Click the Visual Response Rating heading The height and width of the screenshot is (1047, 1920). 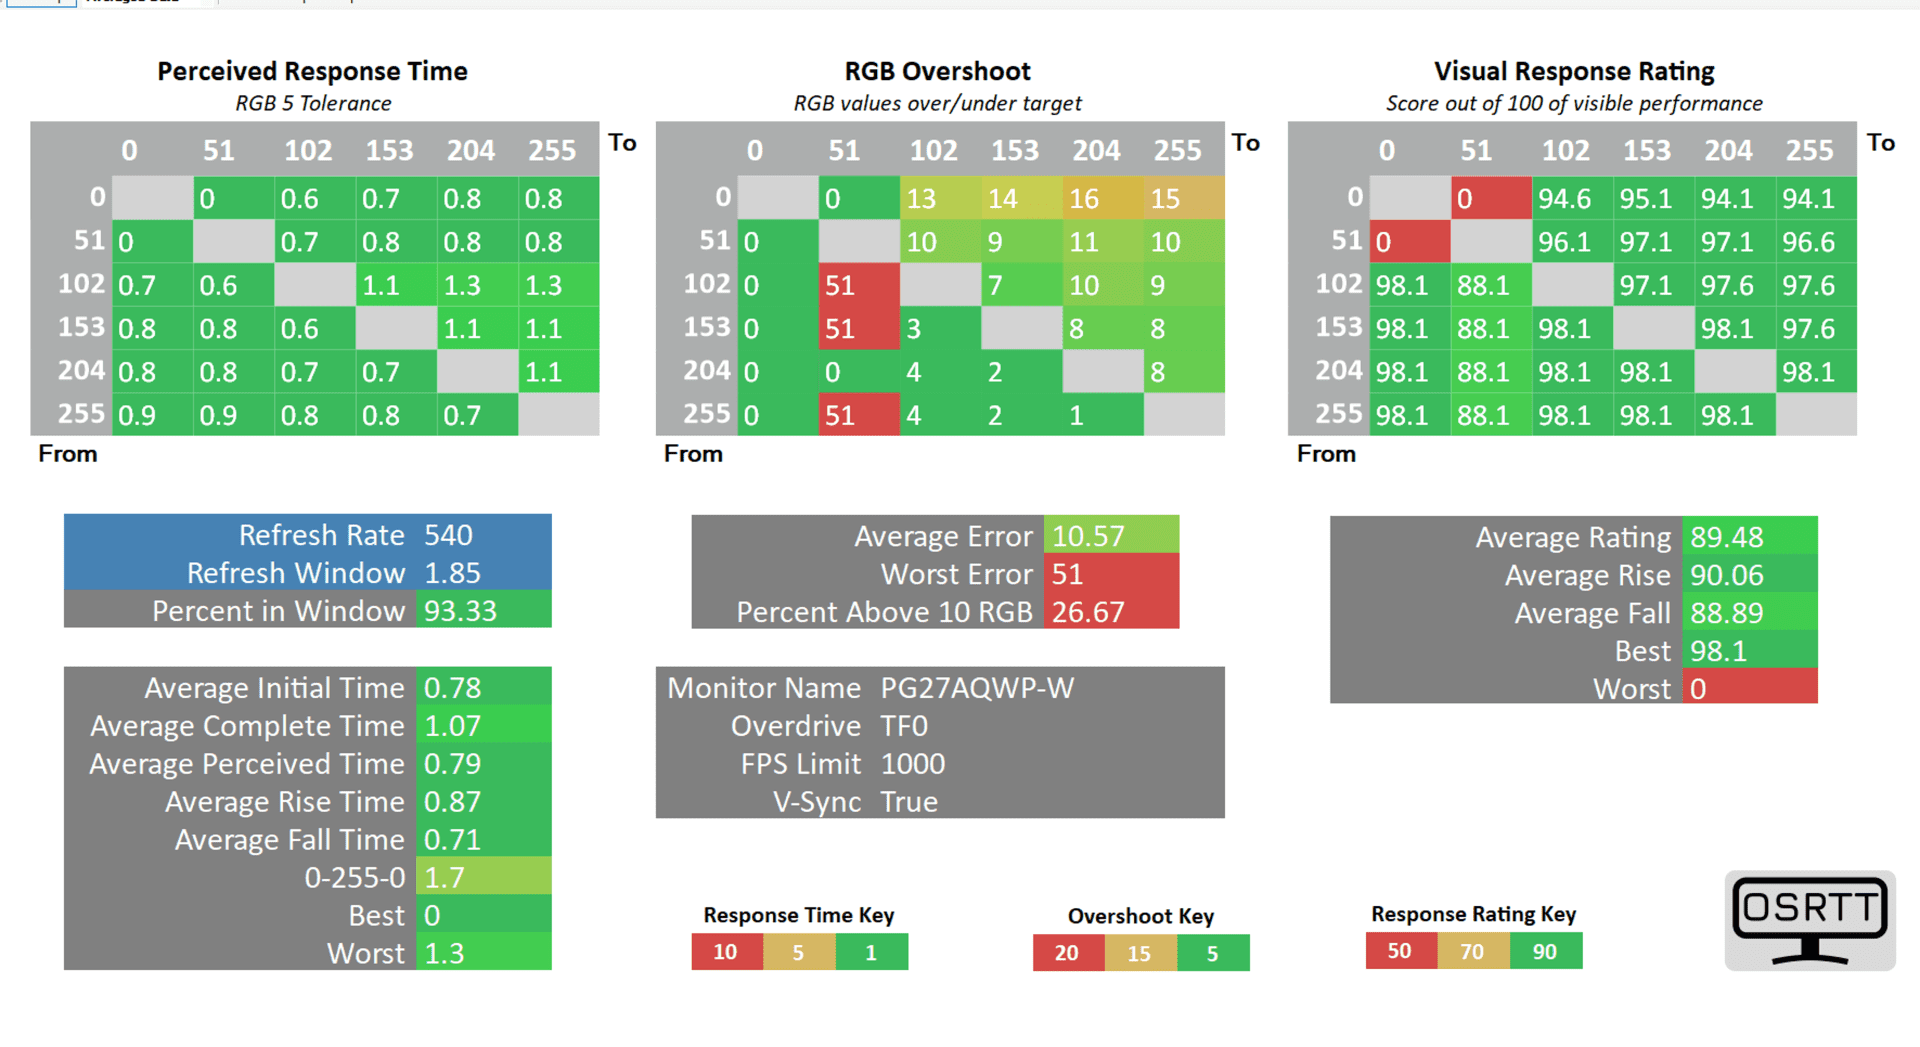[x=1573, y=71]
